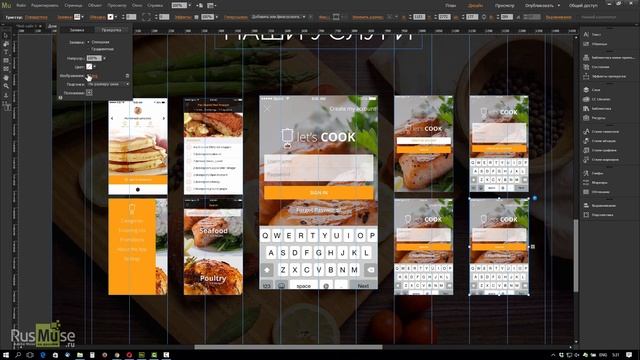The width and height of the screenshot is (640, 360).
Task: Open the Edit (Редактировать) menu
Action: click(44, 6)
